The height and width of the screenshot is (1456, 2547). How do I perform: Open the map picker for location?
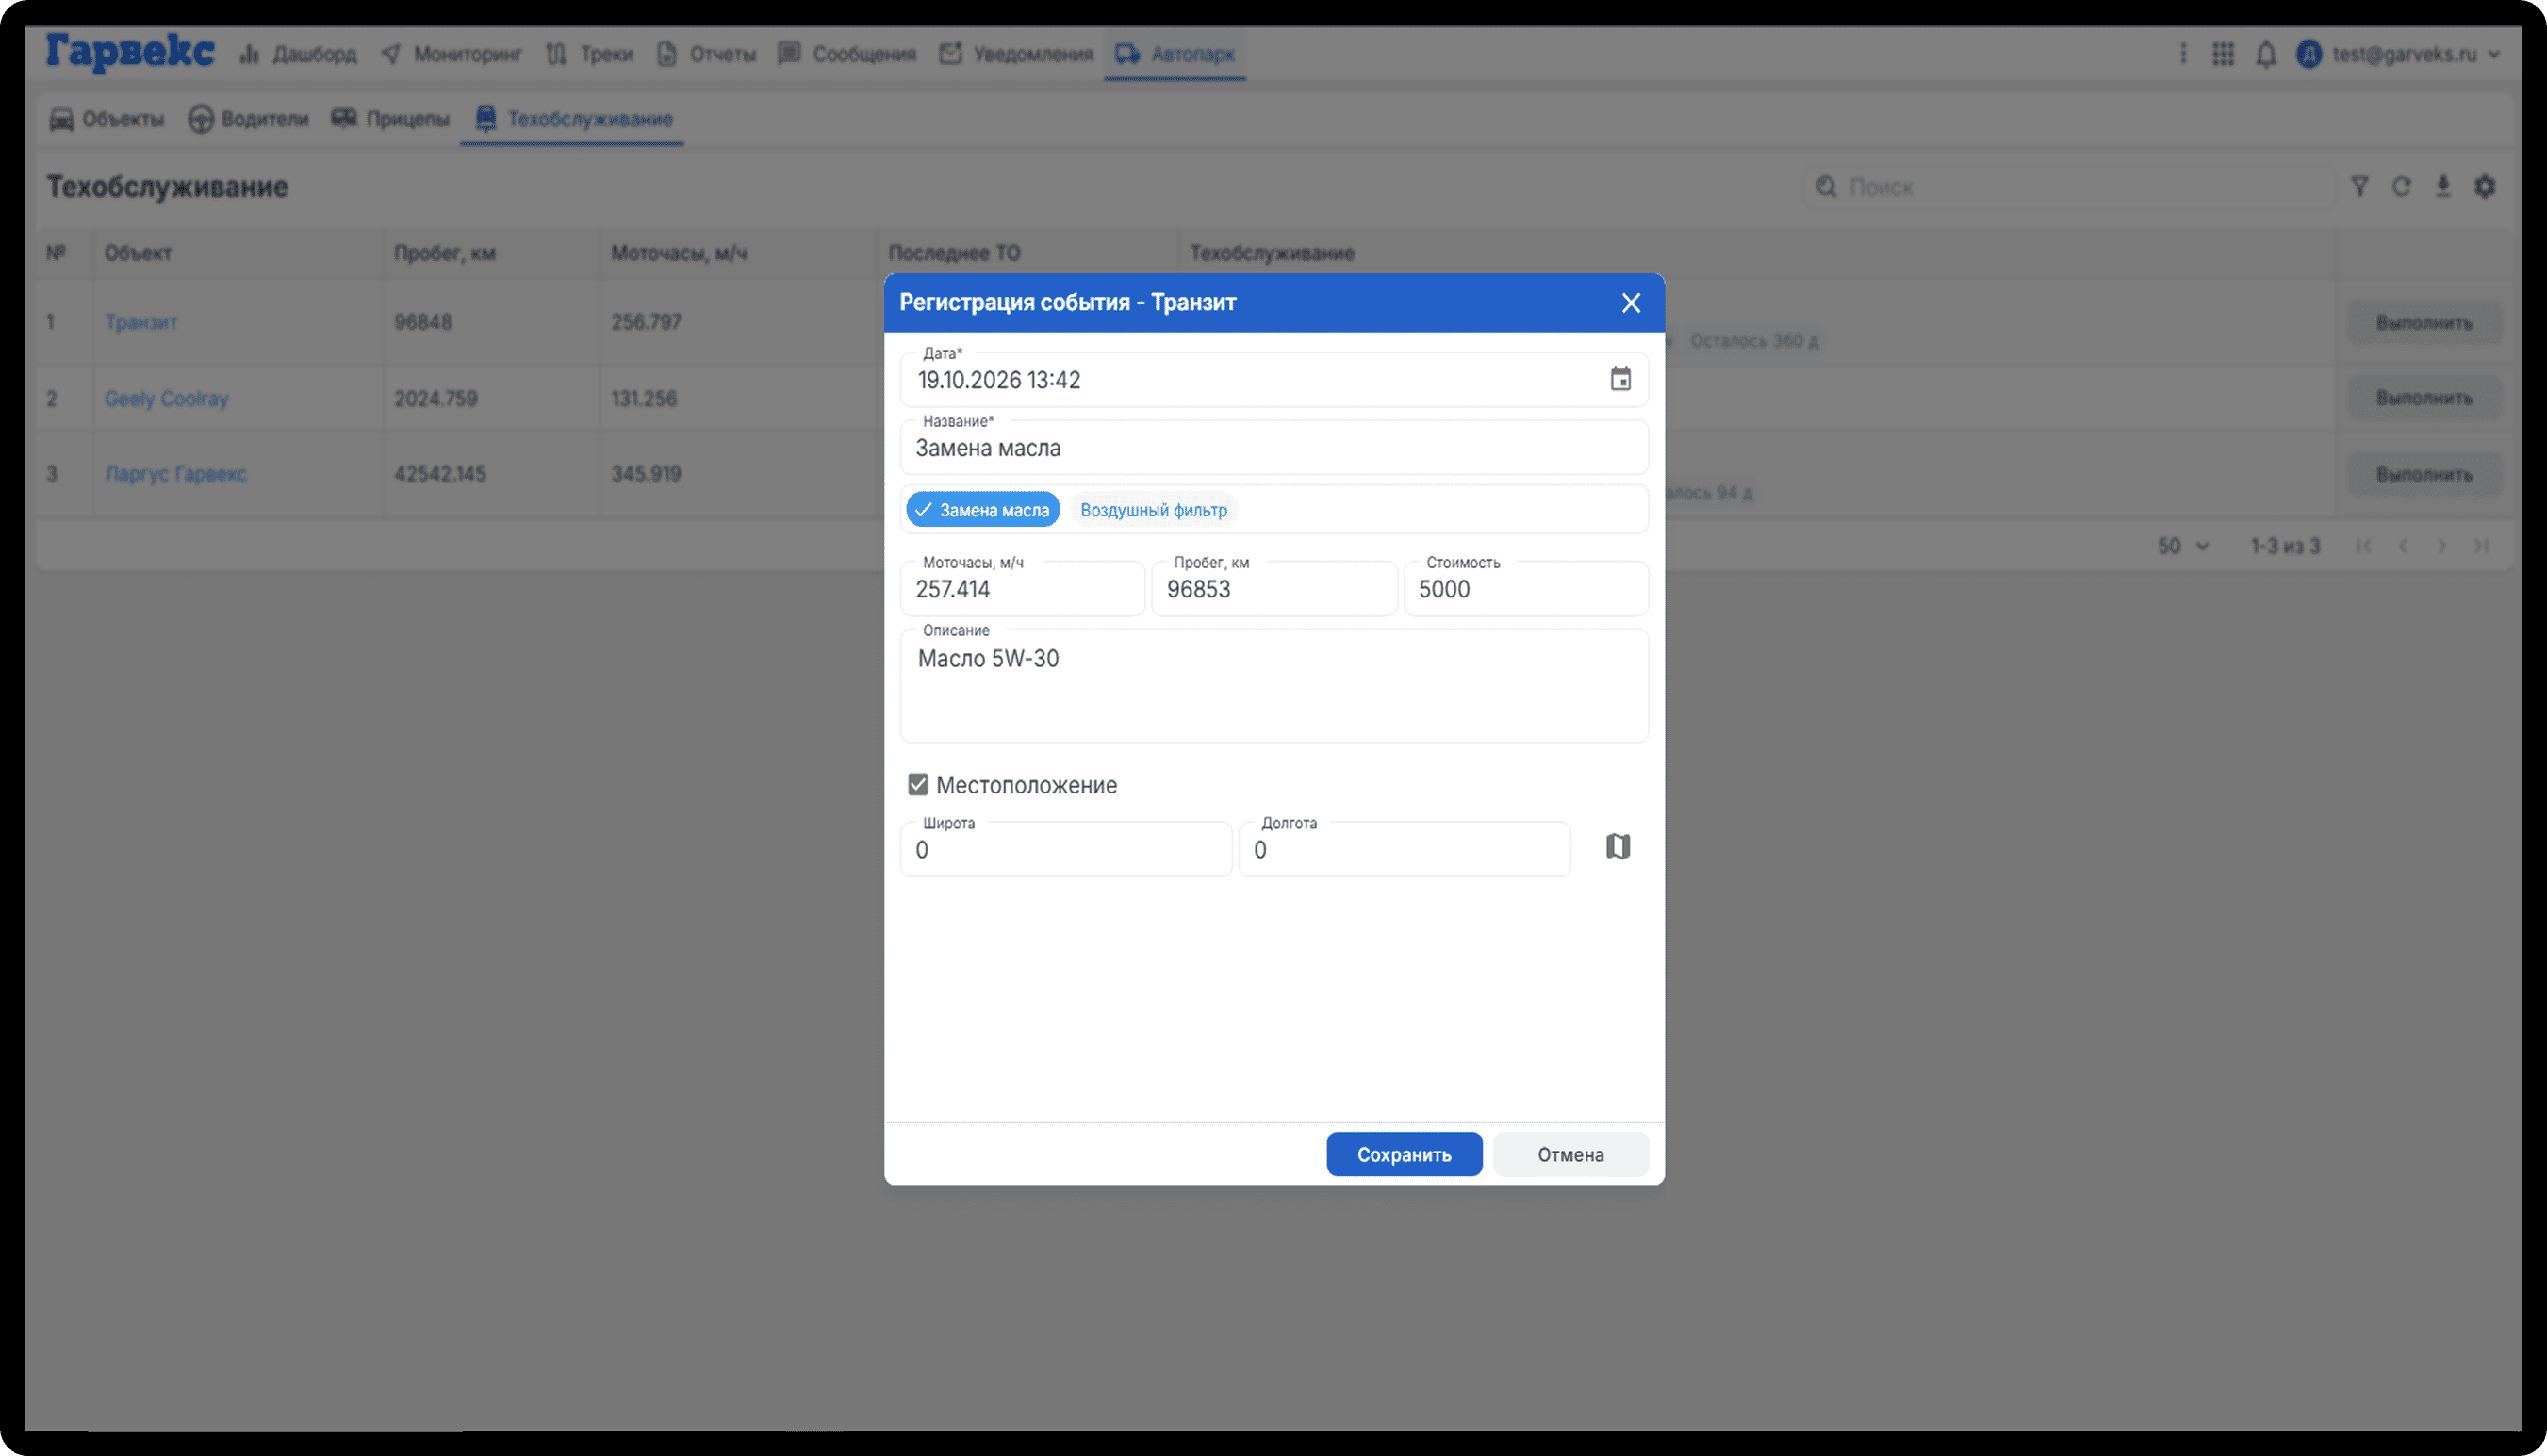coord(1618,847)
